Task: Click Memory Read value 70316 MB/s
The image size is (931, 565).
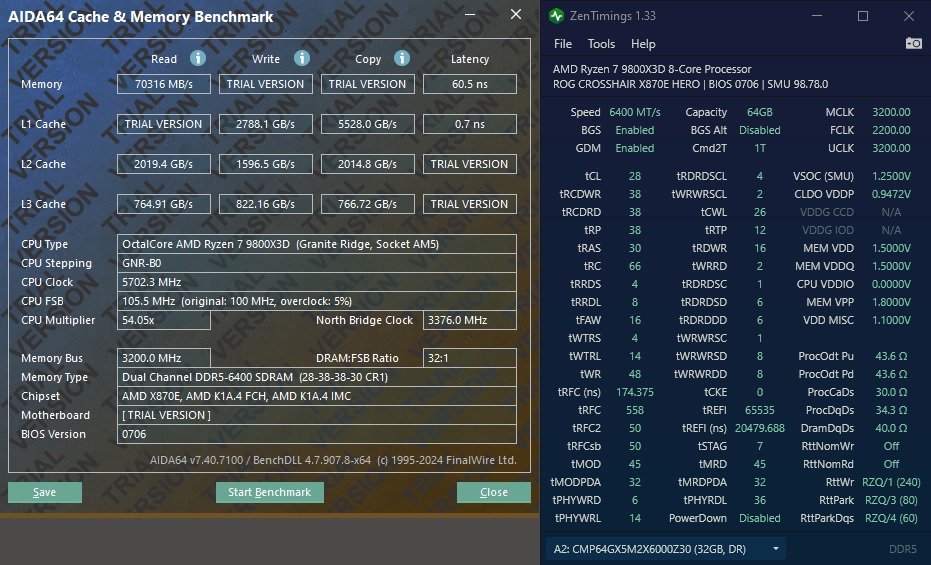Action: (164, 84)
